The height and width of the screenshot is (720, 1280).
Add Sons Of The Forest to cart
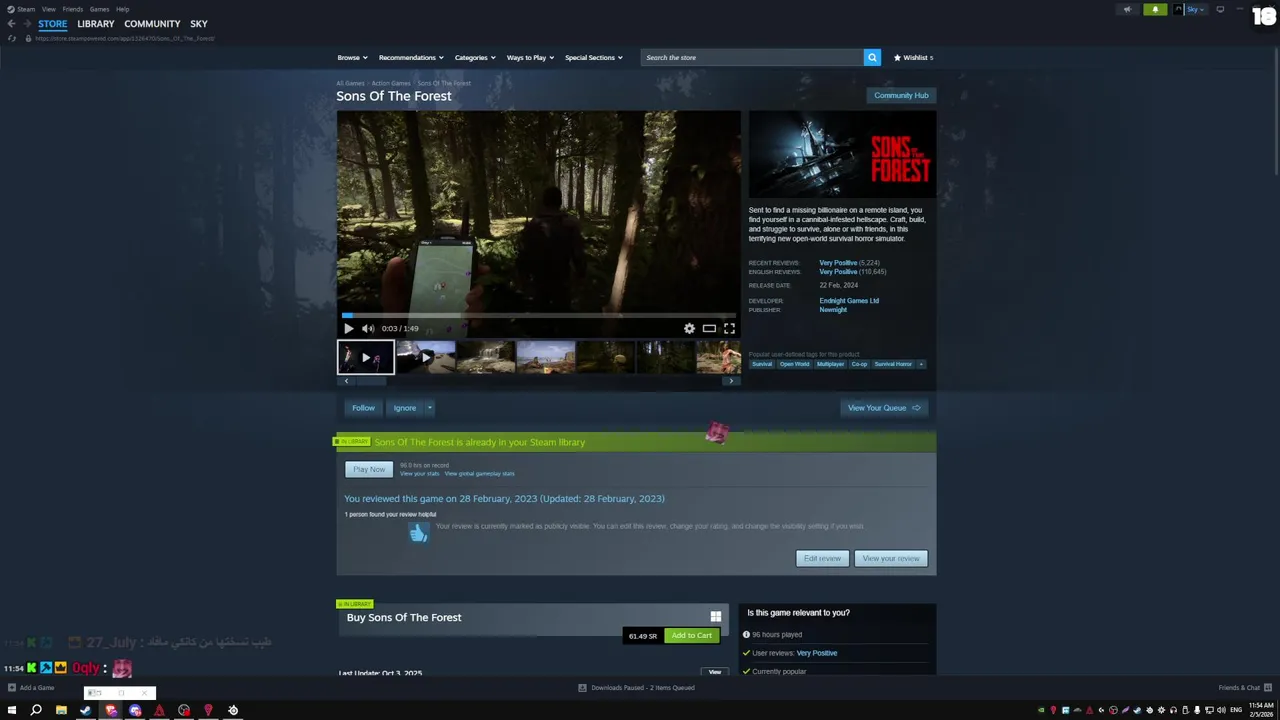click(x=691, y=636)
